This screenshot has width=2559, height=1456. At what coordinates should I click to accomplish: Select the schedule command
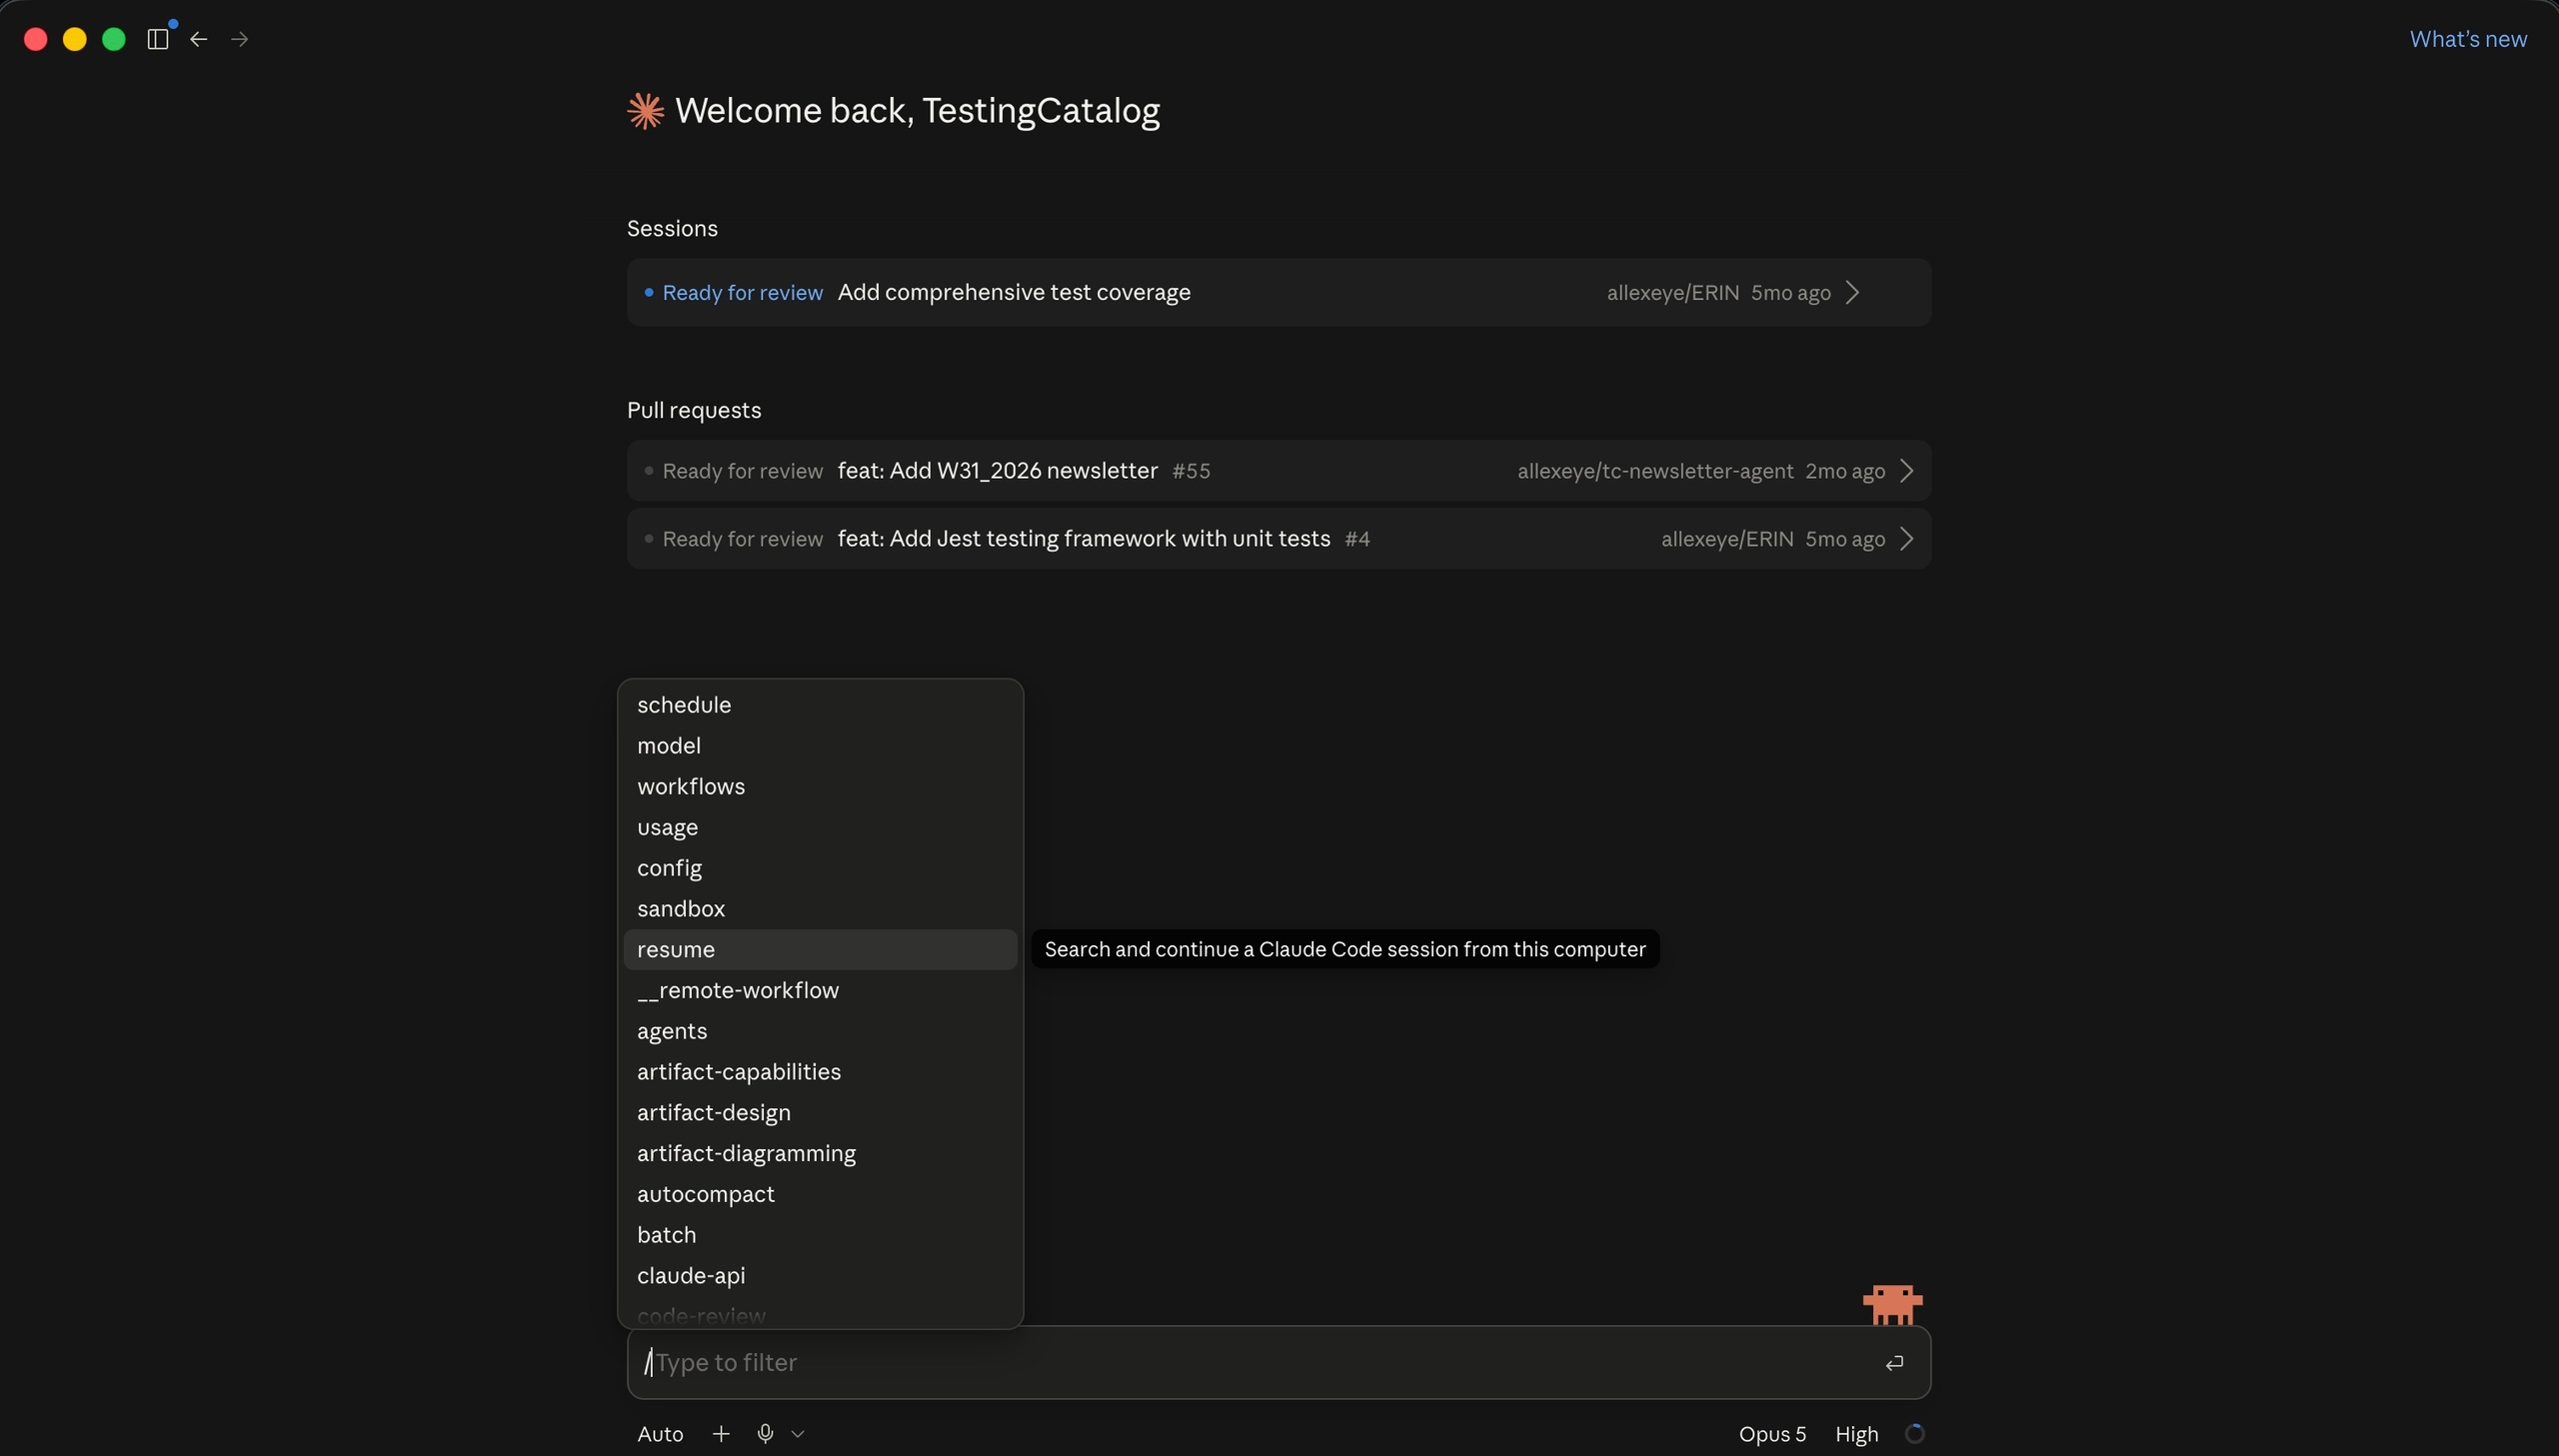820,705
